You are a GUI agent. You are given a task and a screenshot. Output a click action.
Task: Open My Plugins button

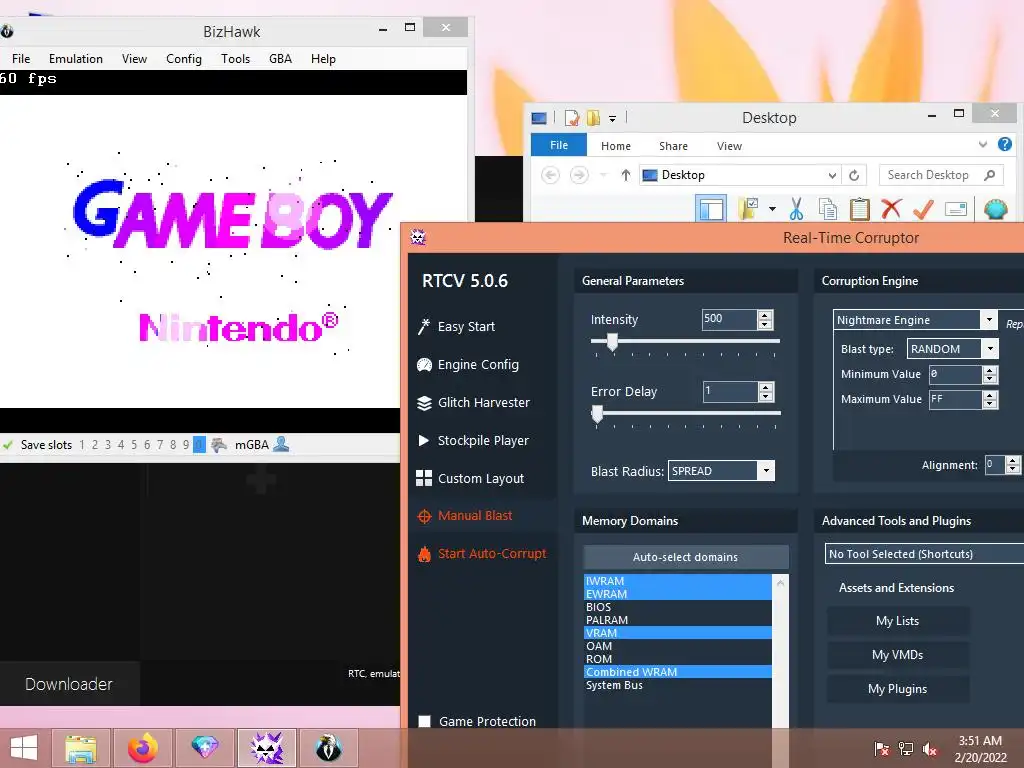coord(897,689)
